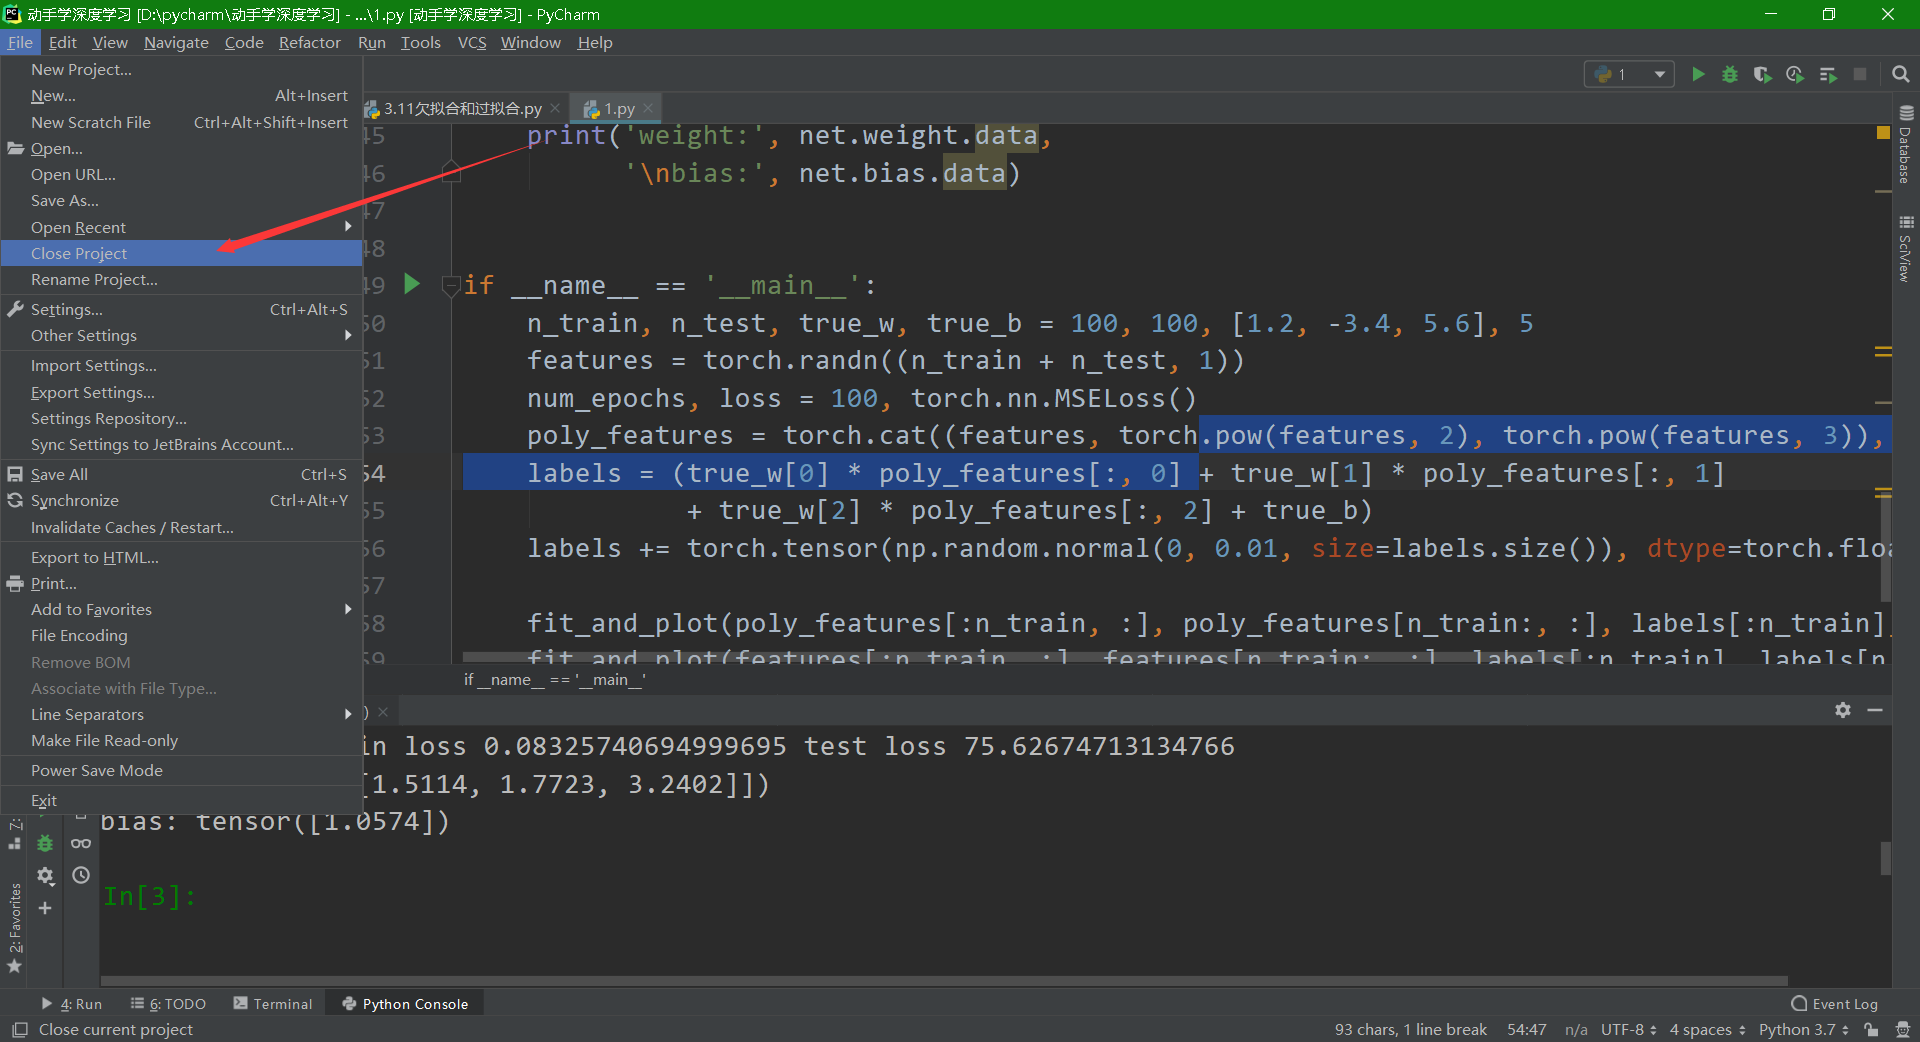Run with Coverage using the shield icon
This screenshot has height=1042, width=1920.
(1763, 74)
